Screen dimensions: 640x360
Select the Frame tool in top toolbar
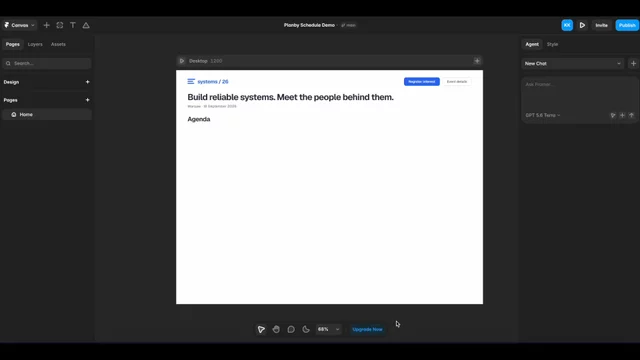pyautogui.click(x=60, y=25)
